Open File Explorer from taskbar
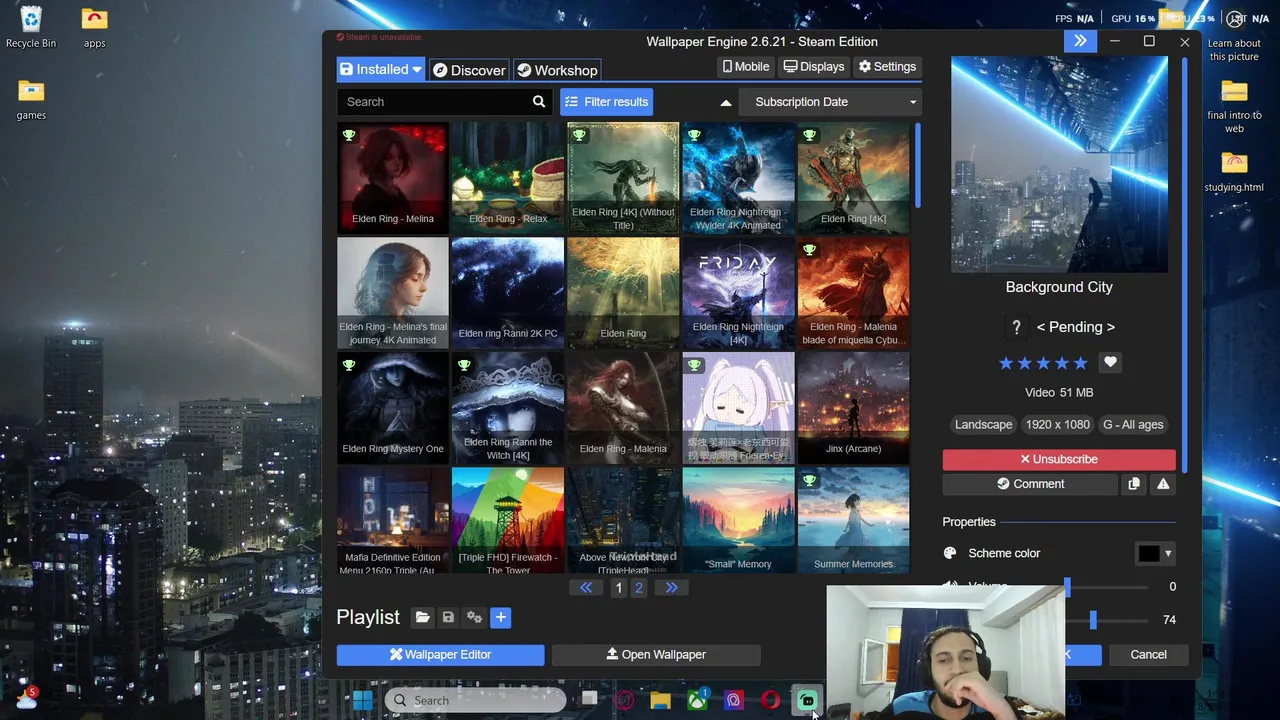Viewport: 1280px width, 720px height. [660, 700]
